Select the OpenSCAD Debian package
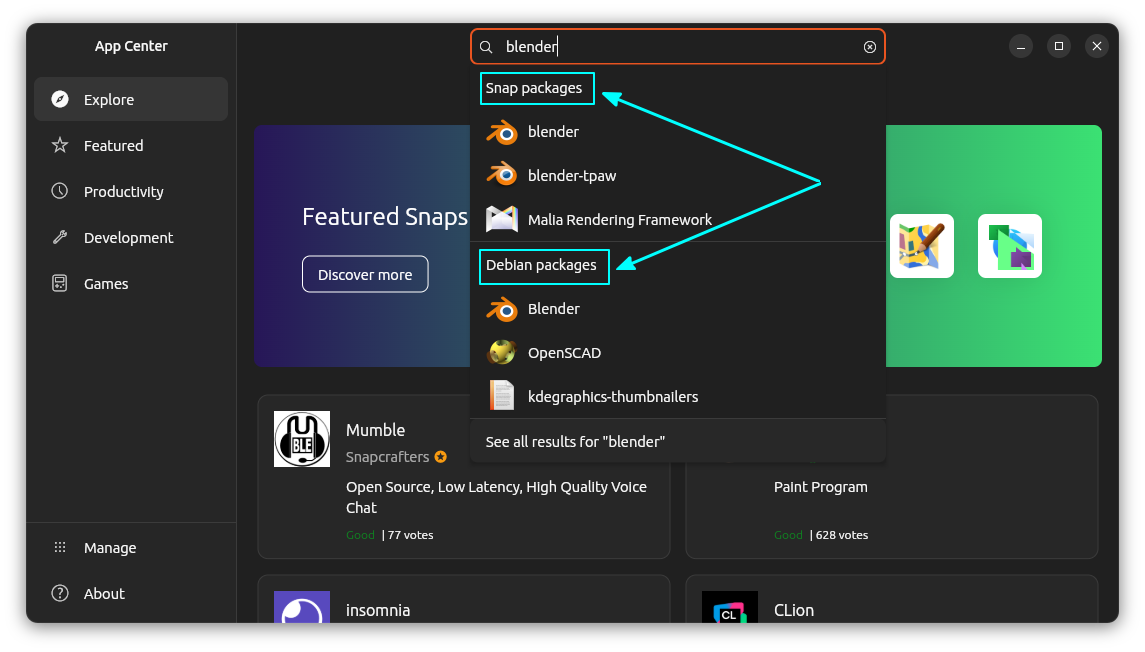 (x=564, y=352)
